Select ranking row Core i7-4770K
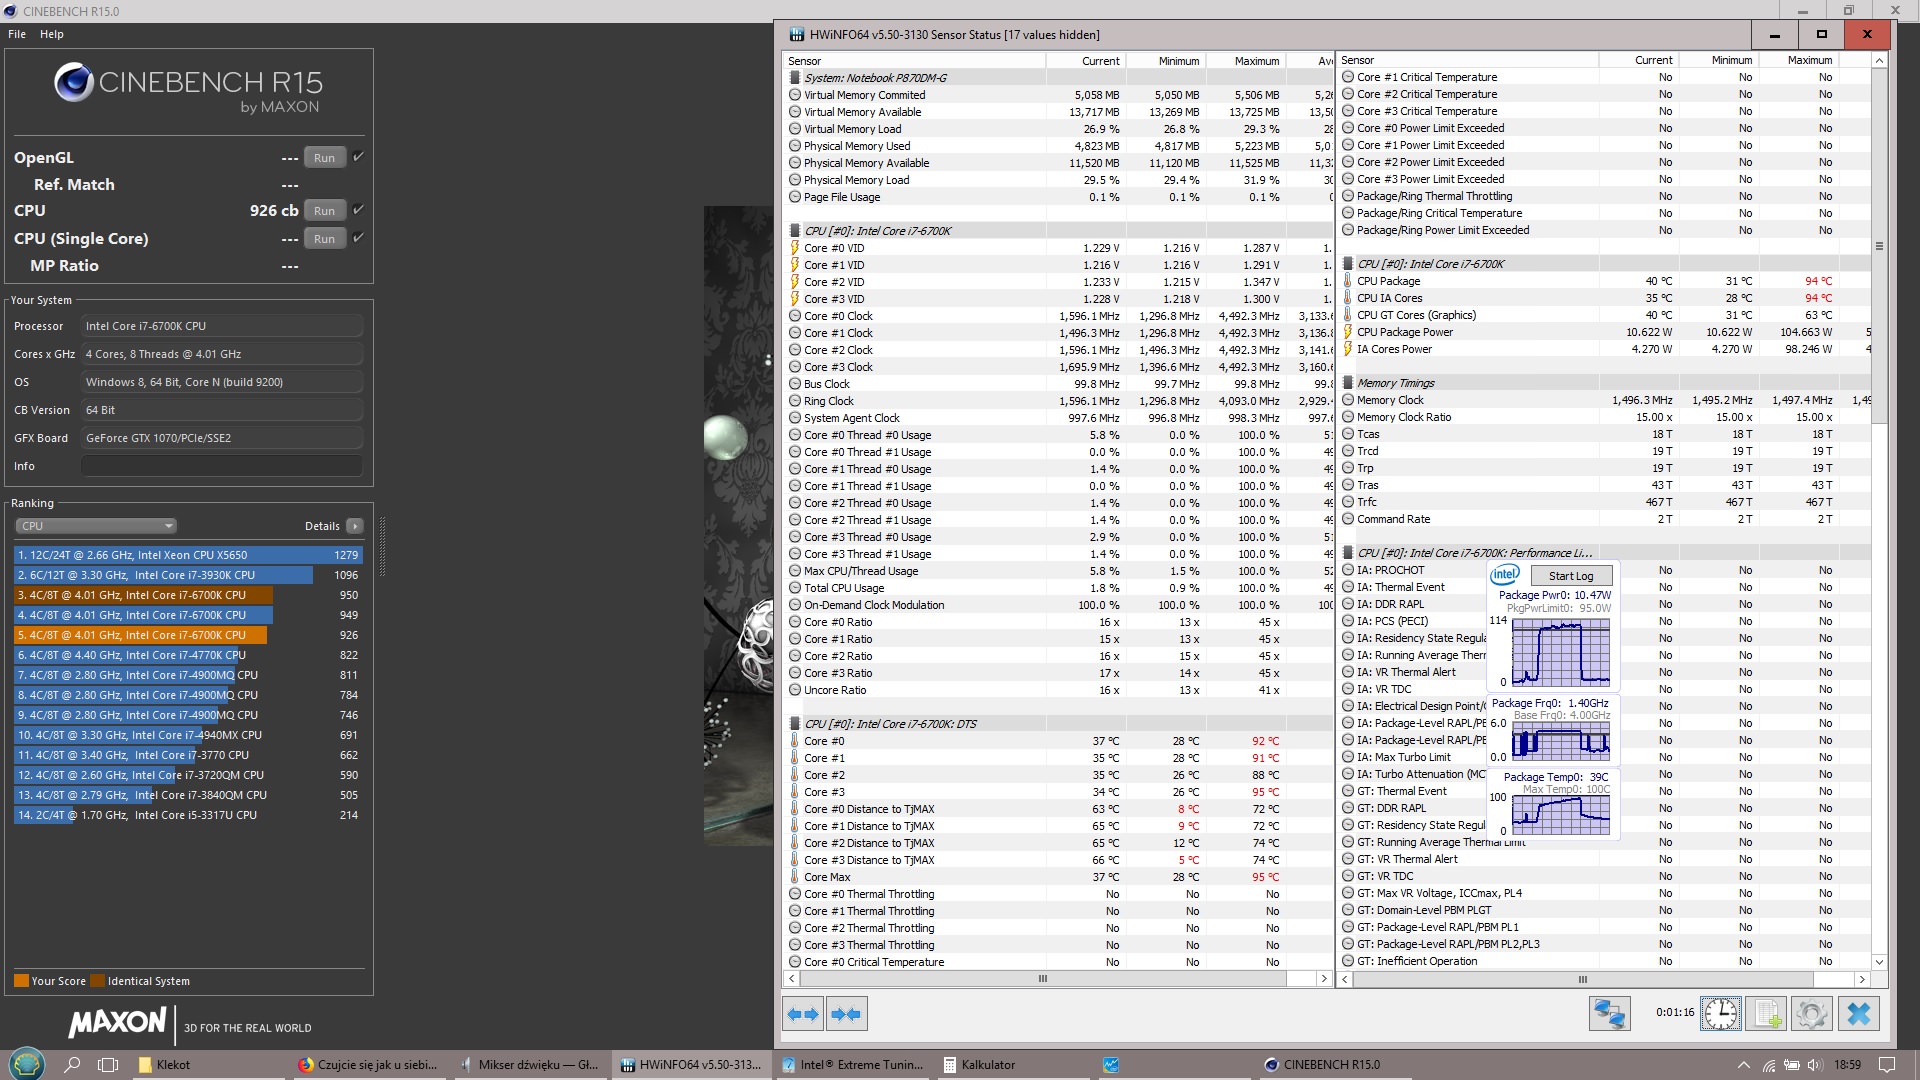1920x1080 pixels. click(x=188, y=655)
